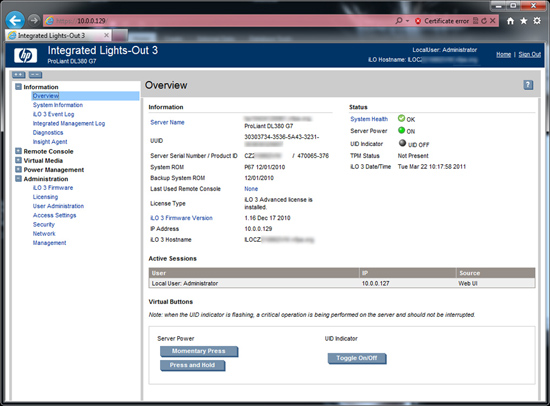Screen dimensions: 550x406
Task: Open Diagnostics page
Action: pos(48,132)
